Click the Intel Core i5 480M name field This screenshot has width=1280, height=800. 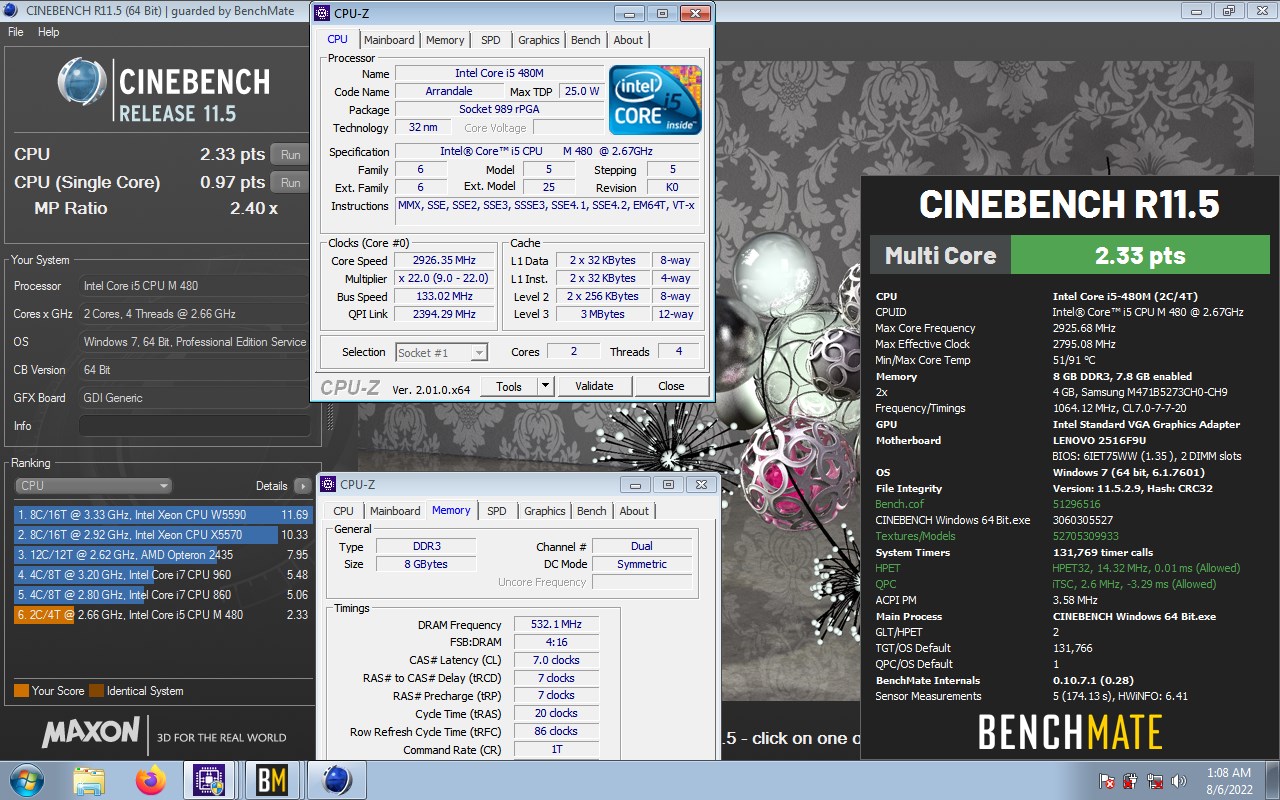tap(499, 73)
